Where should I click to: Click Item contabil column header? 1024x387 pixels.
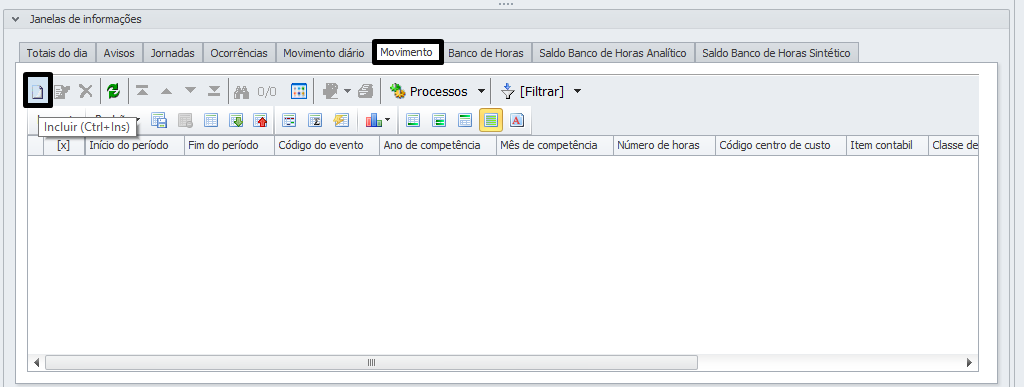click(888, 146)
